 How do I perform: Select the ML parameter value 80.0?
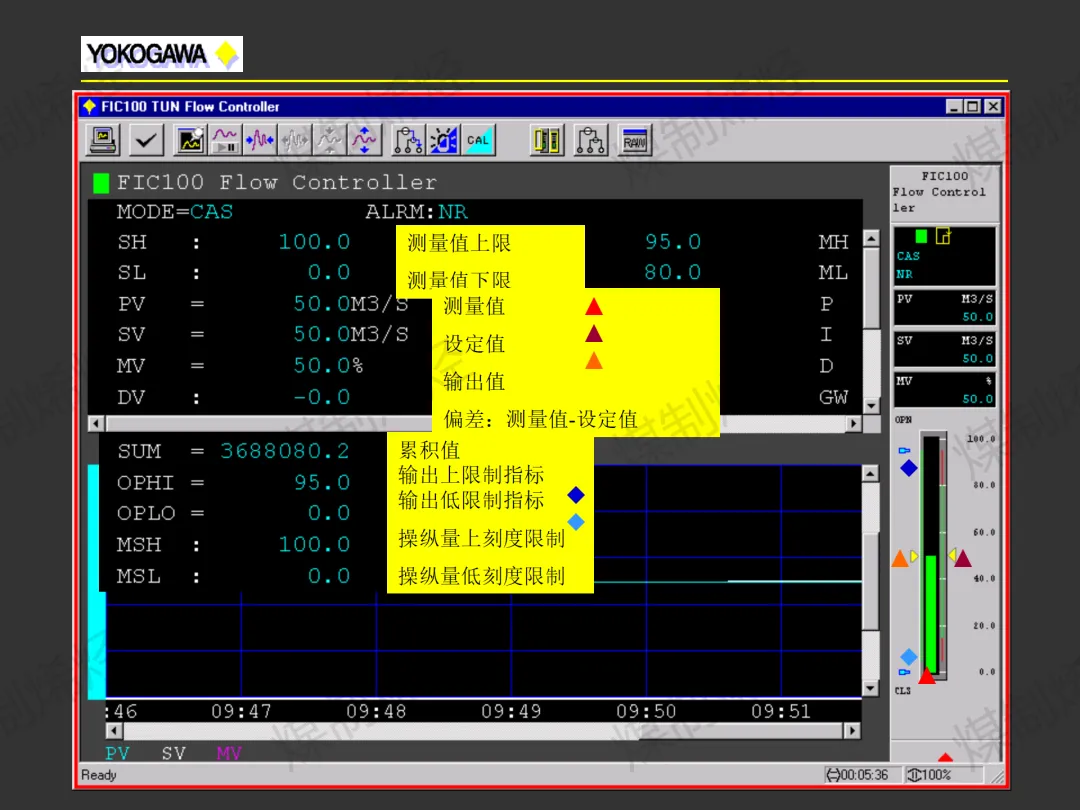[x=673, y=272]
